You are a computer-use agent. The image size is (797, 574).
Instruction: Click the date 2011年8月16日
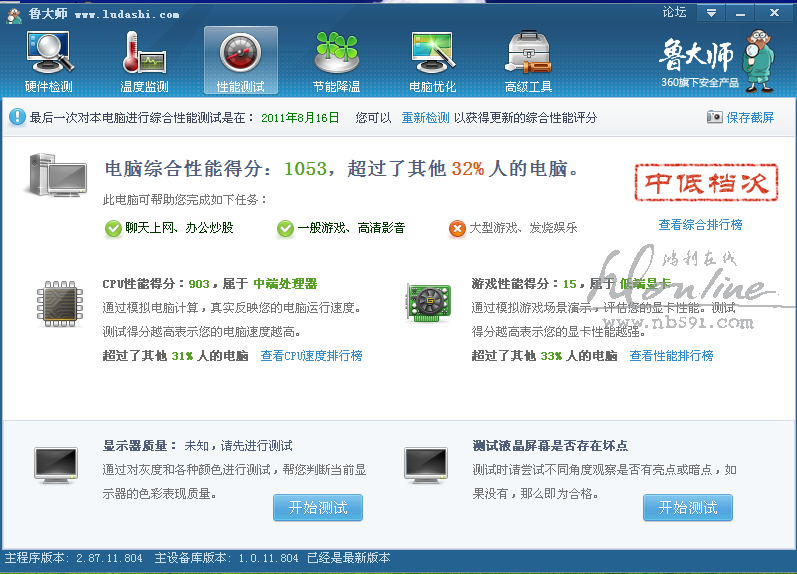tap(300, 118)
